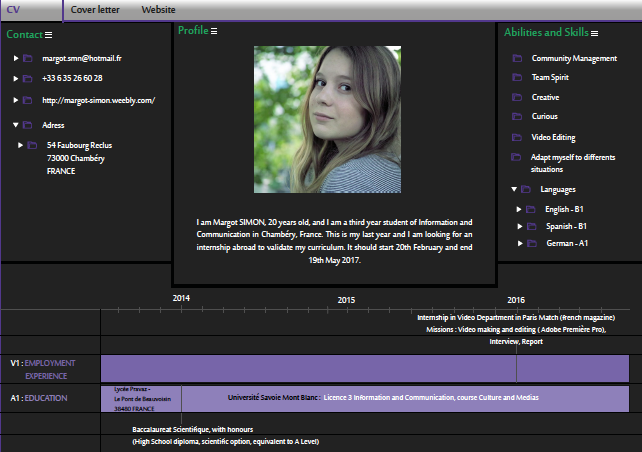Expand the email address row arrow
Image resolution: width=642 pixels, height=452 pixels.
[x=16, y=58]
